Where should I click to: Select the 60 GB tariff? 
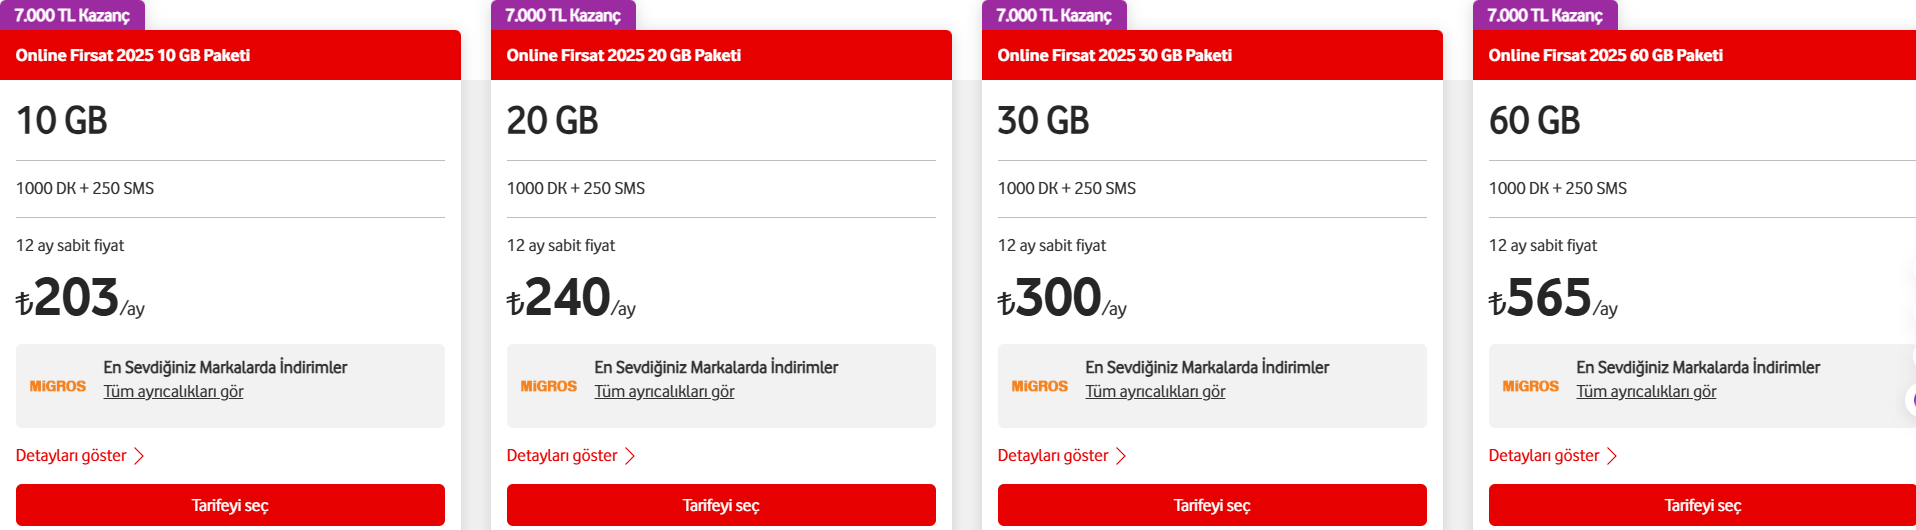[x=1702, y=505]
